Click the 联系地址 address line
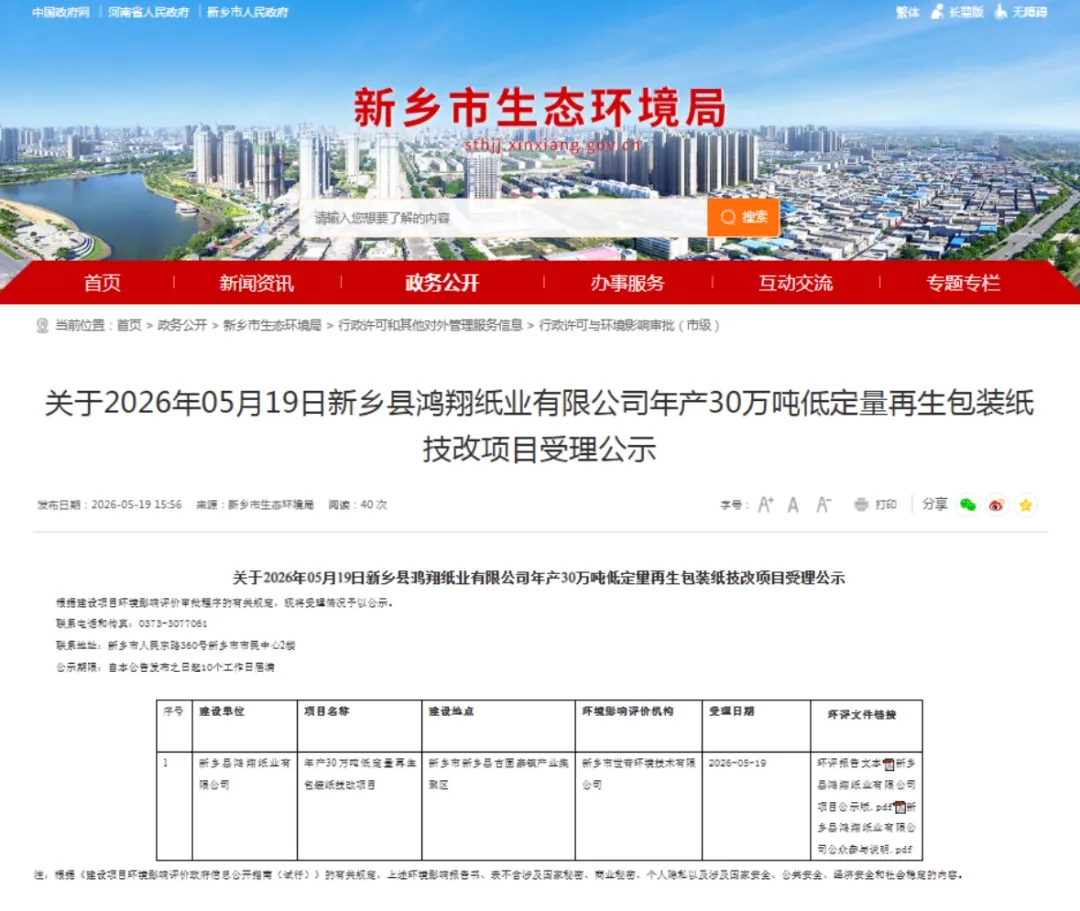Viewport: 1080px width, 911px height. coord(176,645)
